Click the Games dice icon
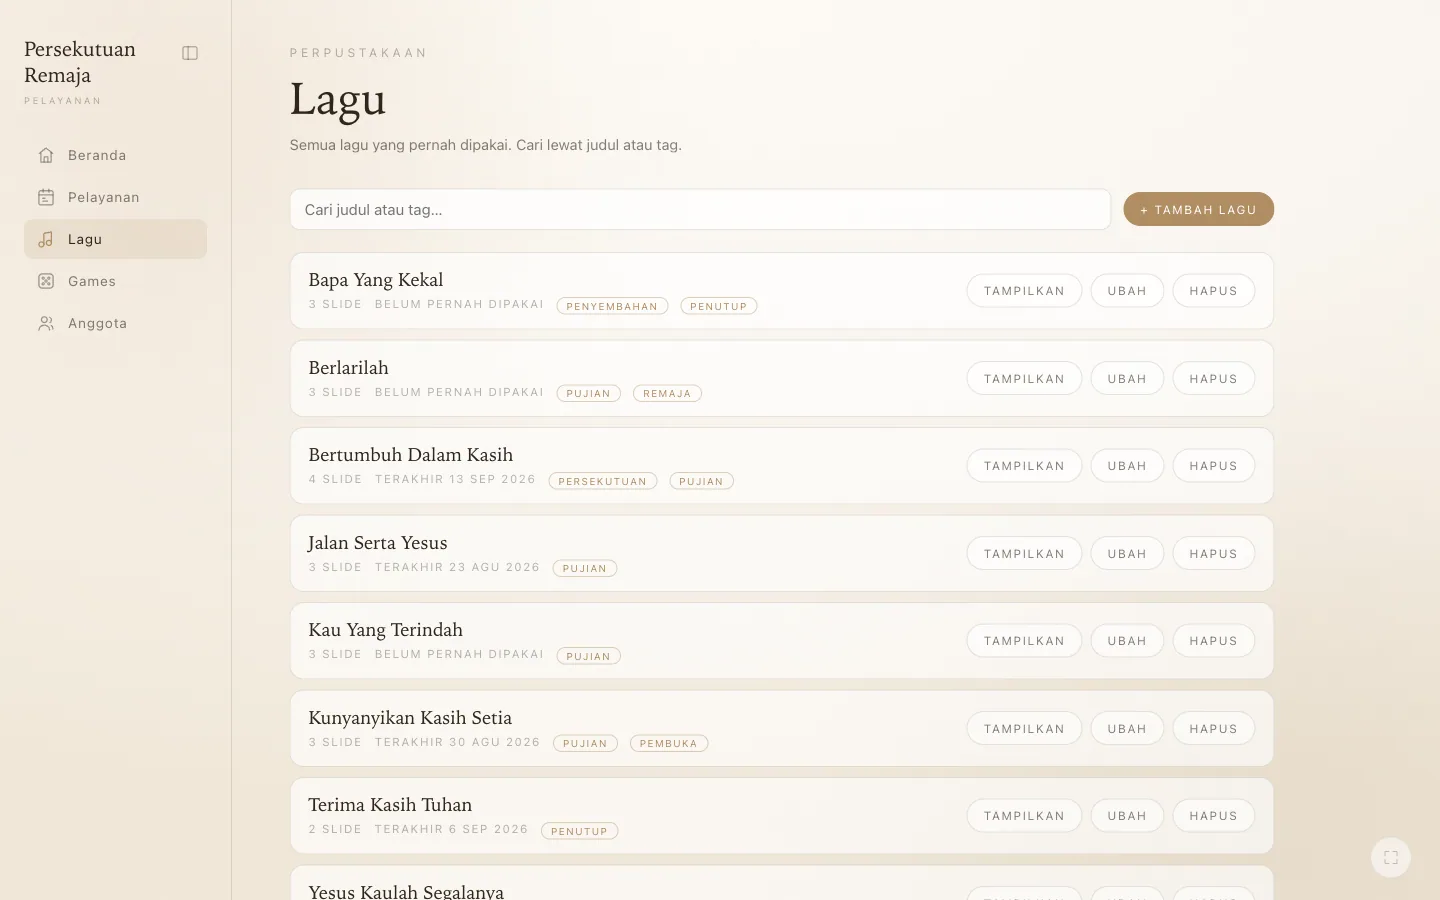Image resolution: width=1440 pixels, height=900 pixels. coord(46,281)
